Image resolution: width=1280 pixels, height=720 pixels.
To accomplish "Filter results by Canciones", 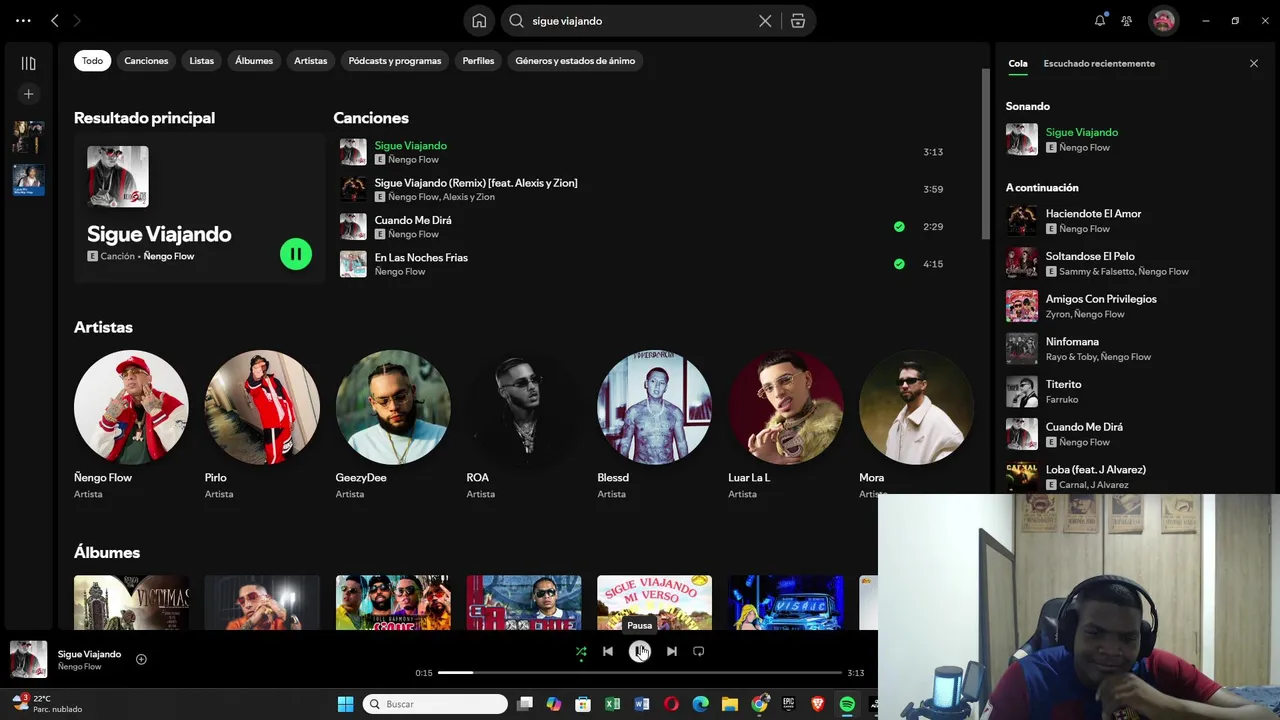I will point(146,61).
